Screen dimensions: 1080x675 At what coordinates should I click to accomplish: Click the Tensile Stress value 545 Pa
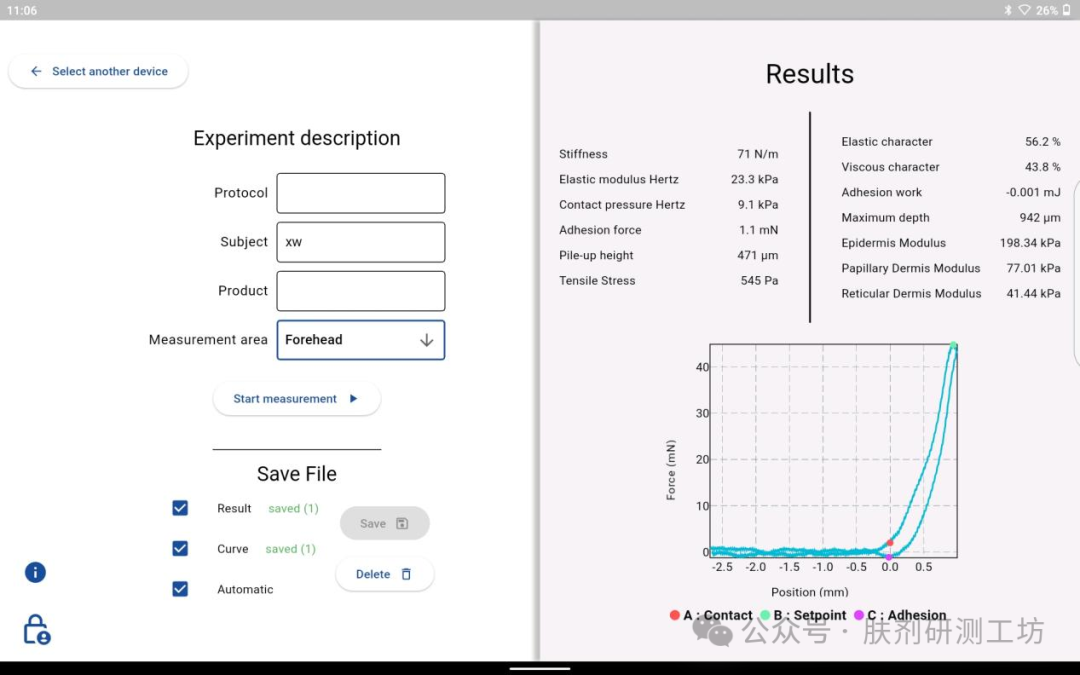[x=759, y=281]
